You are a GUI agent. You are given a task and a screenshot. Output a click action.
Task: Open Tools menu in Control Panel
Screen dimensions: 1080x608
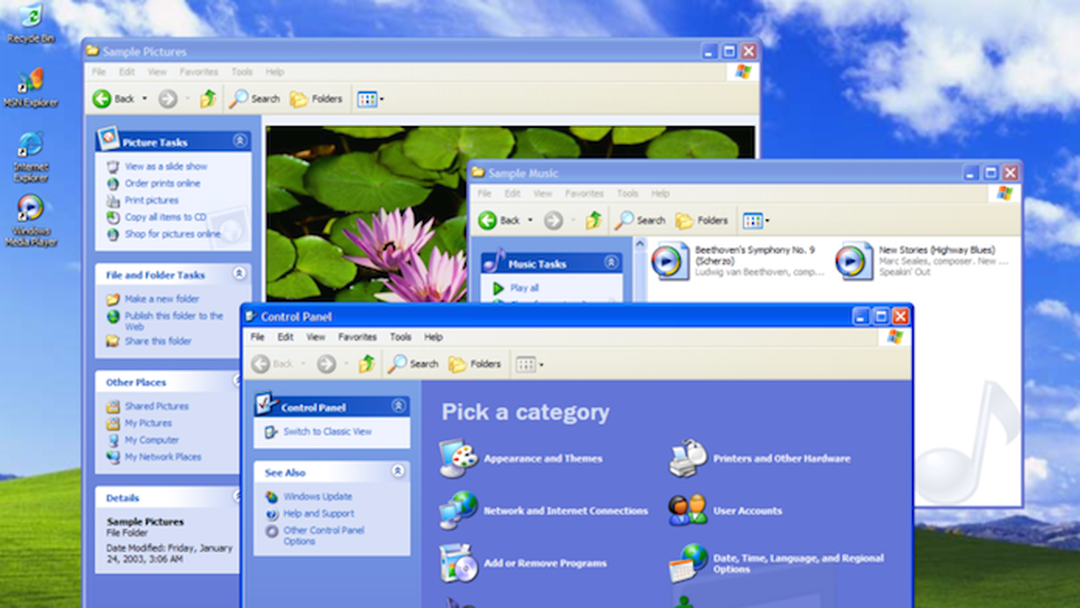pyautogui.click(x=400, y=337)
